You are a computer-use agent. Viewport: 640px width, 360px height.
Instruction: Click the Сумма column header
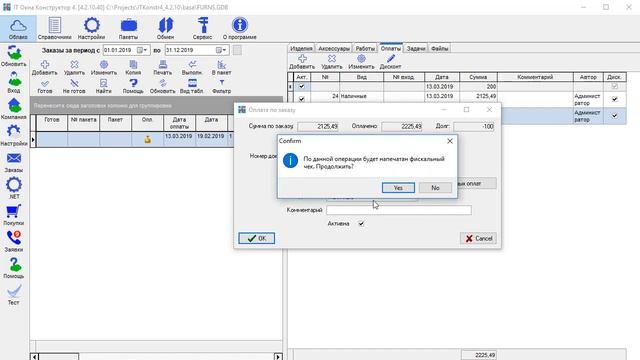(x=478, y=77)
